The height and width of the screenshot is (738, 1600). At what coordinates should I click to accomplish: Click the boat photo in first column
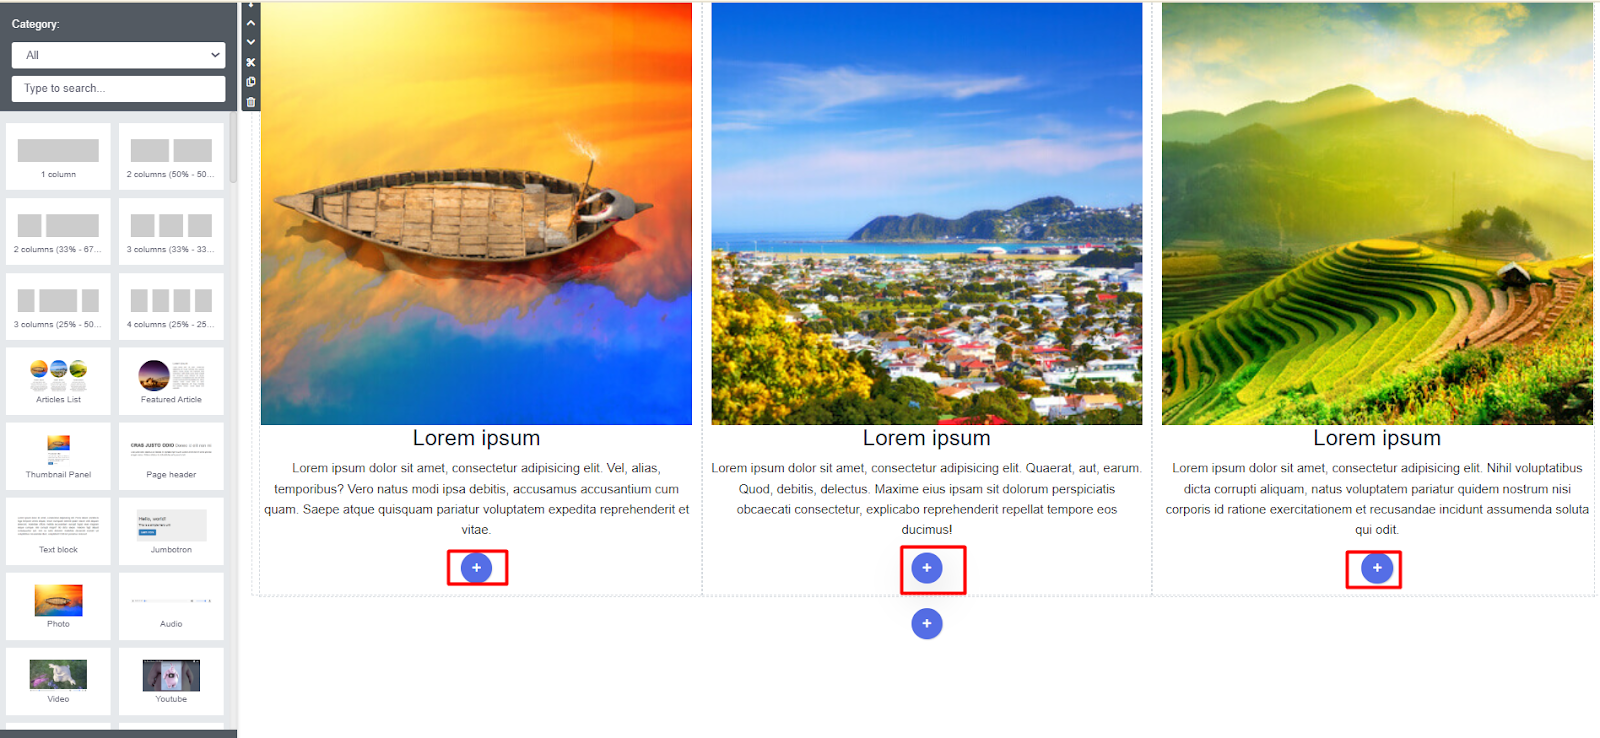point(476,213)
